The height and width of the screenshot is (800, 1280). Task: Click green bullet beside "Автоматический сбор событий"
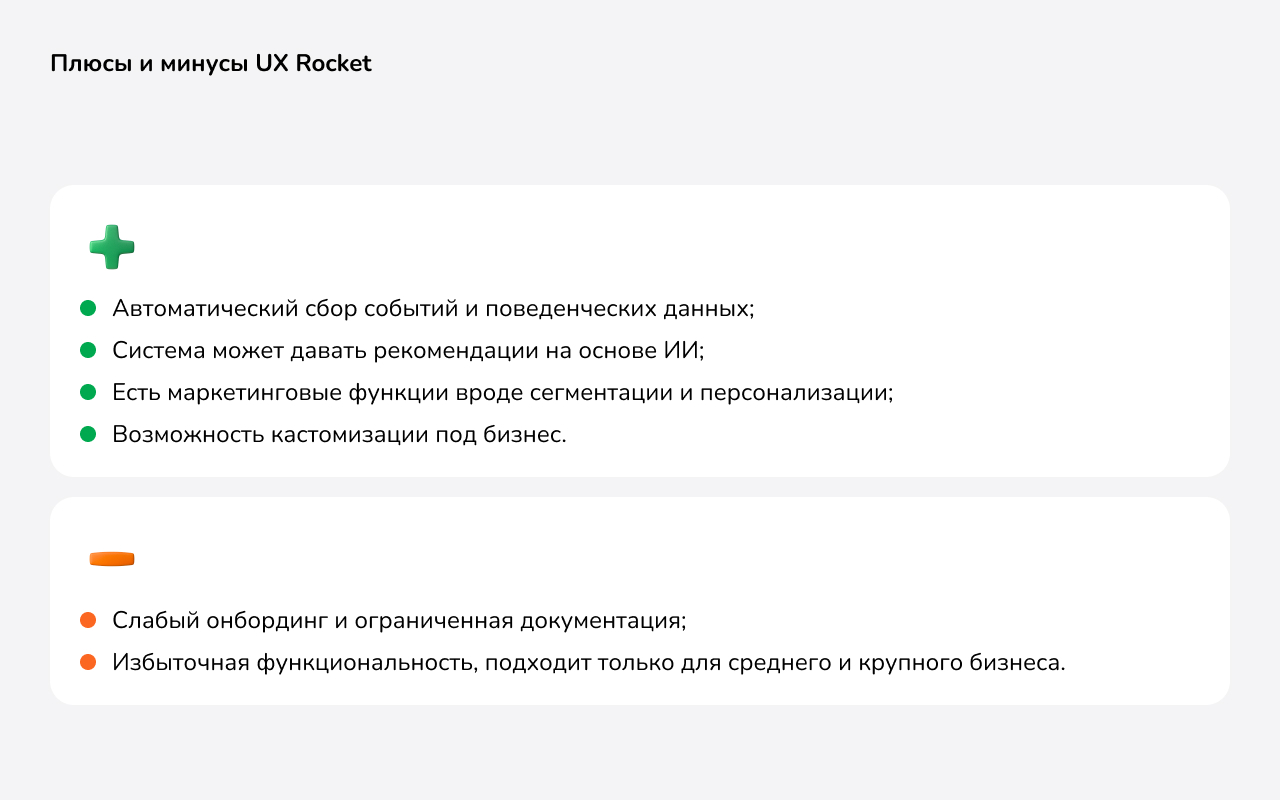click(88, 308)
